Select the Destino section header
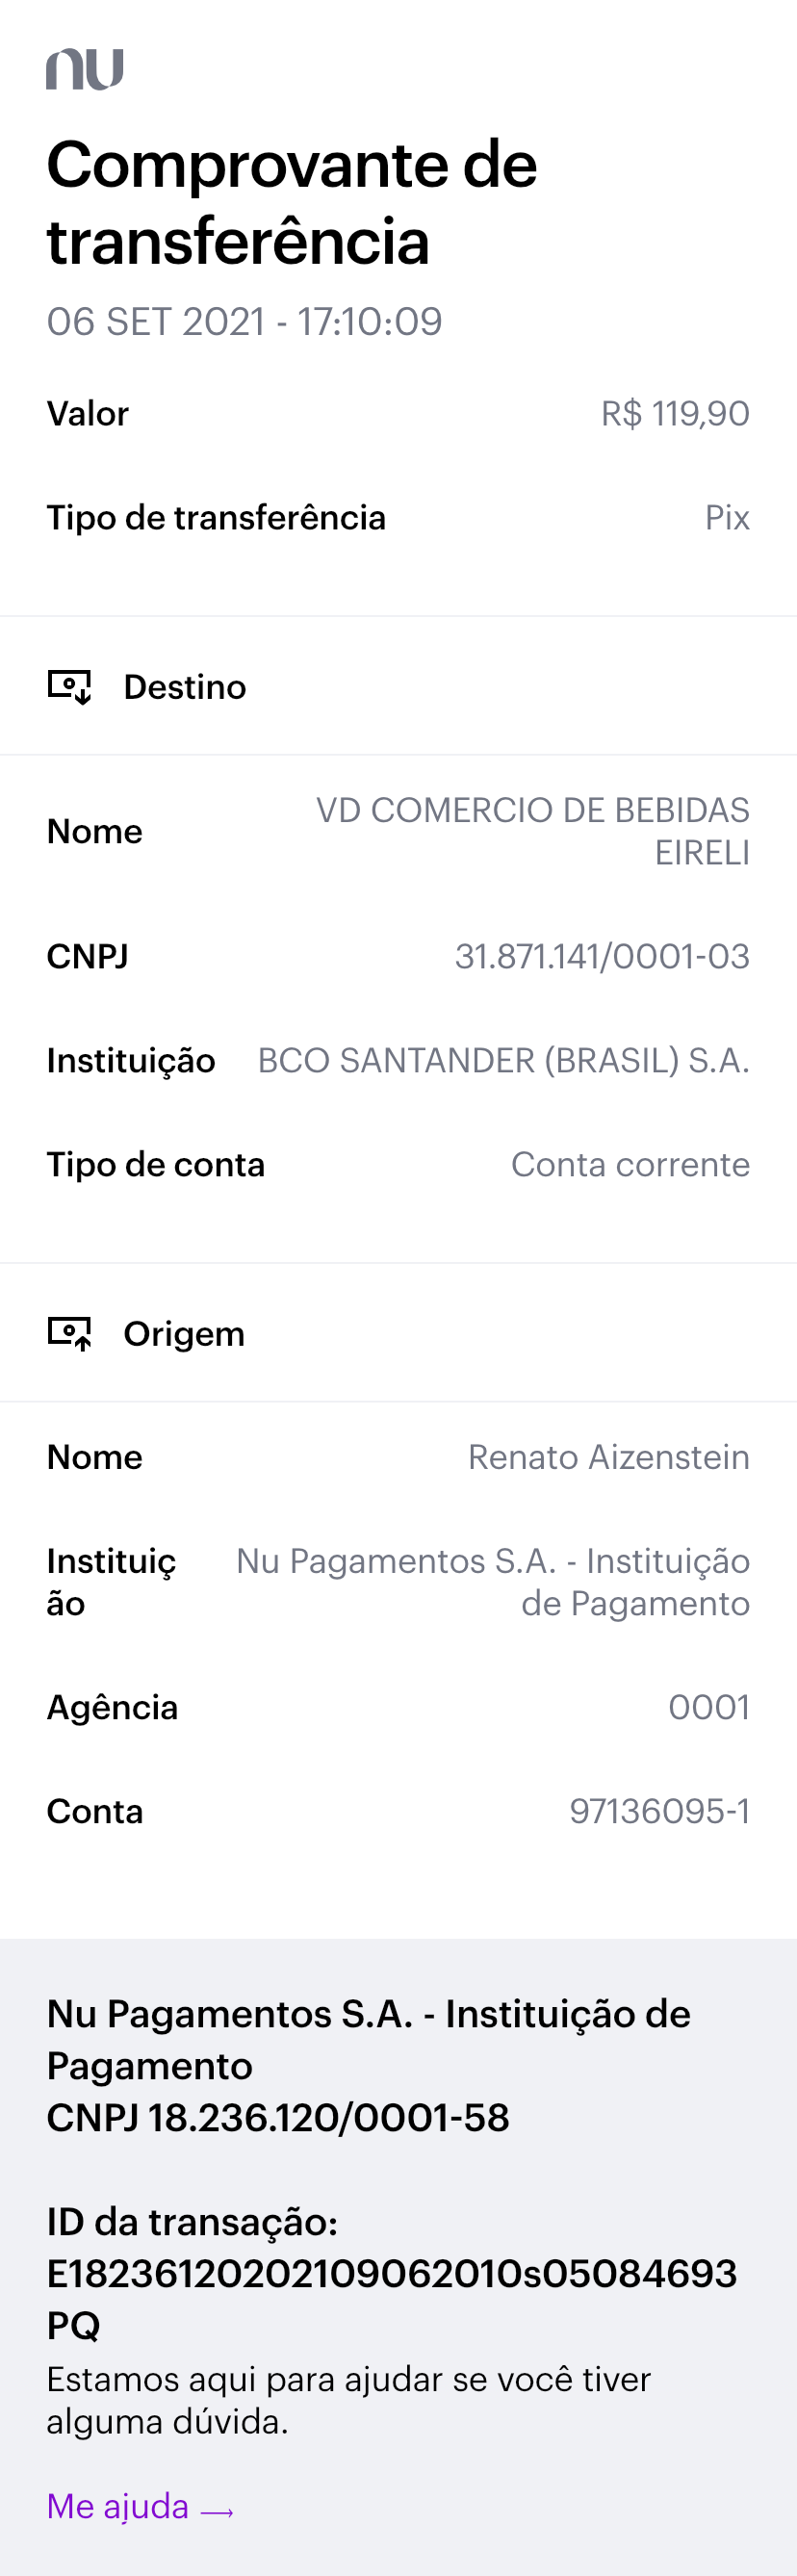The width and height of the screenshot is (797, 2576). (x=185, y=687)
